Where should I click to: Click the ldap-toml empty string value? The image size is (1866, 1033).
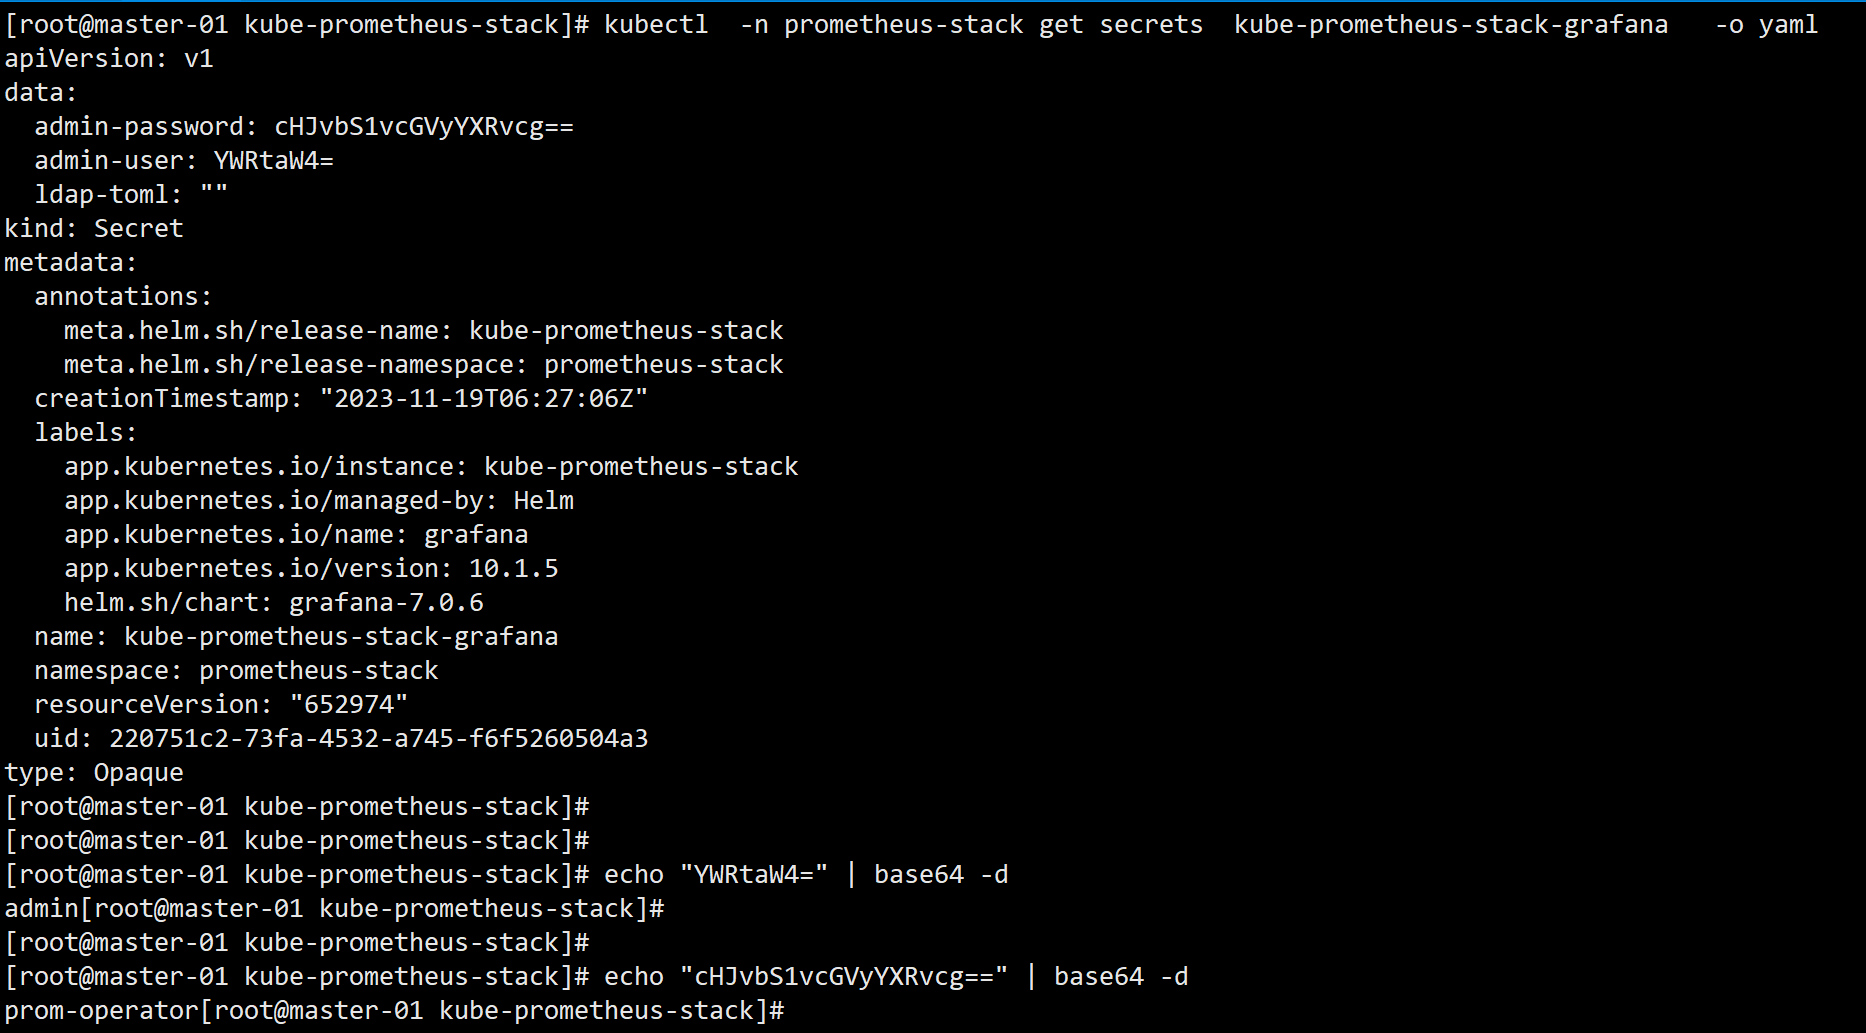[213, 195]
